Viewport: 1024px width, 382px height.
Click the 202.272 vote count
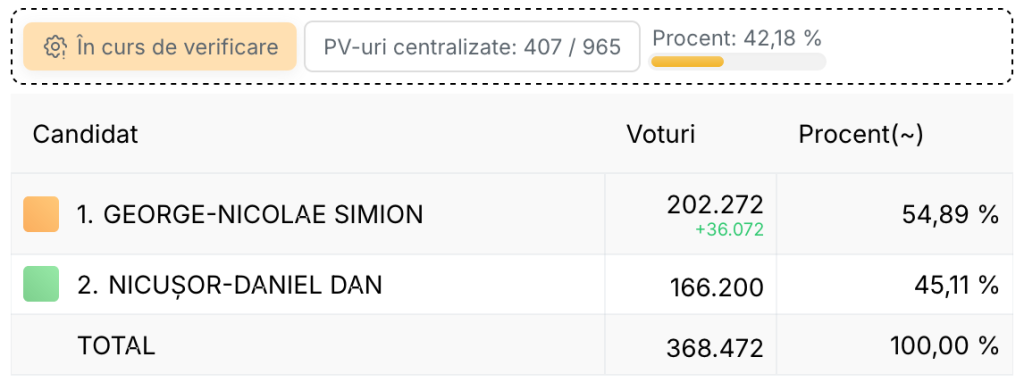pyautogui.click(x=715, y=205)
